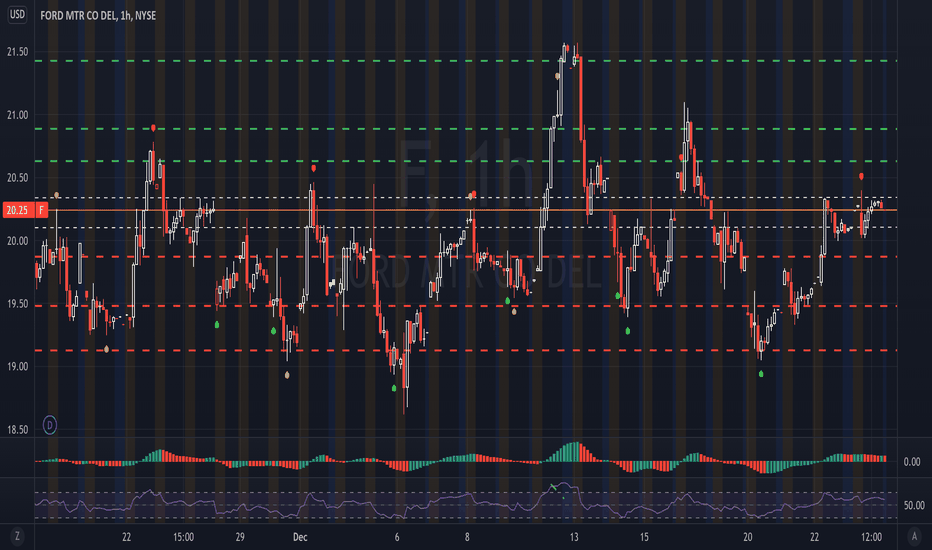Click the 20.25 current price label
The image size is (932, 550).
17,210
